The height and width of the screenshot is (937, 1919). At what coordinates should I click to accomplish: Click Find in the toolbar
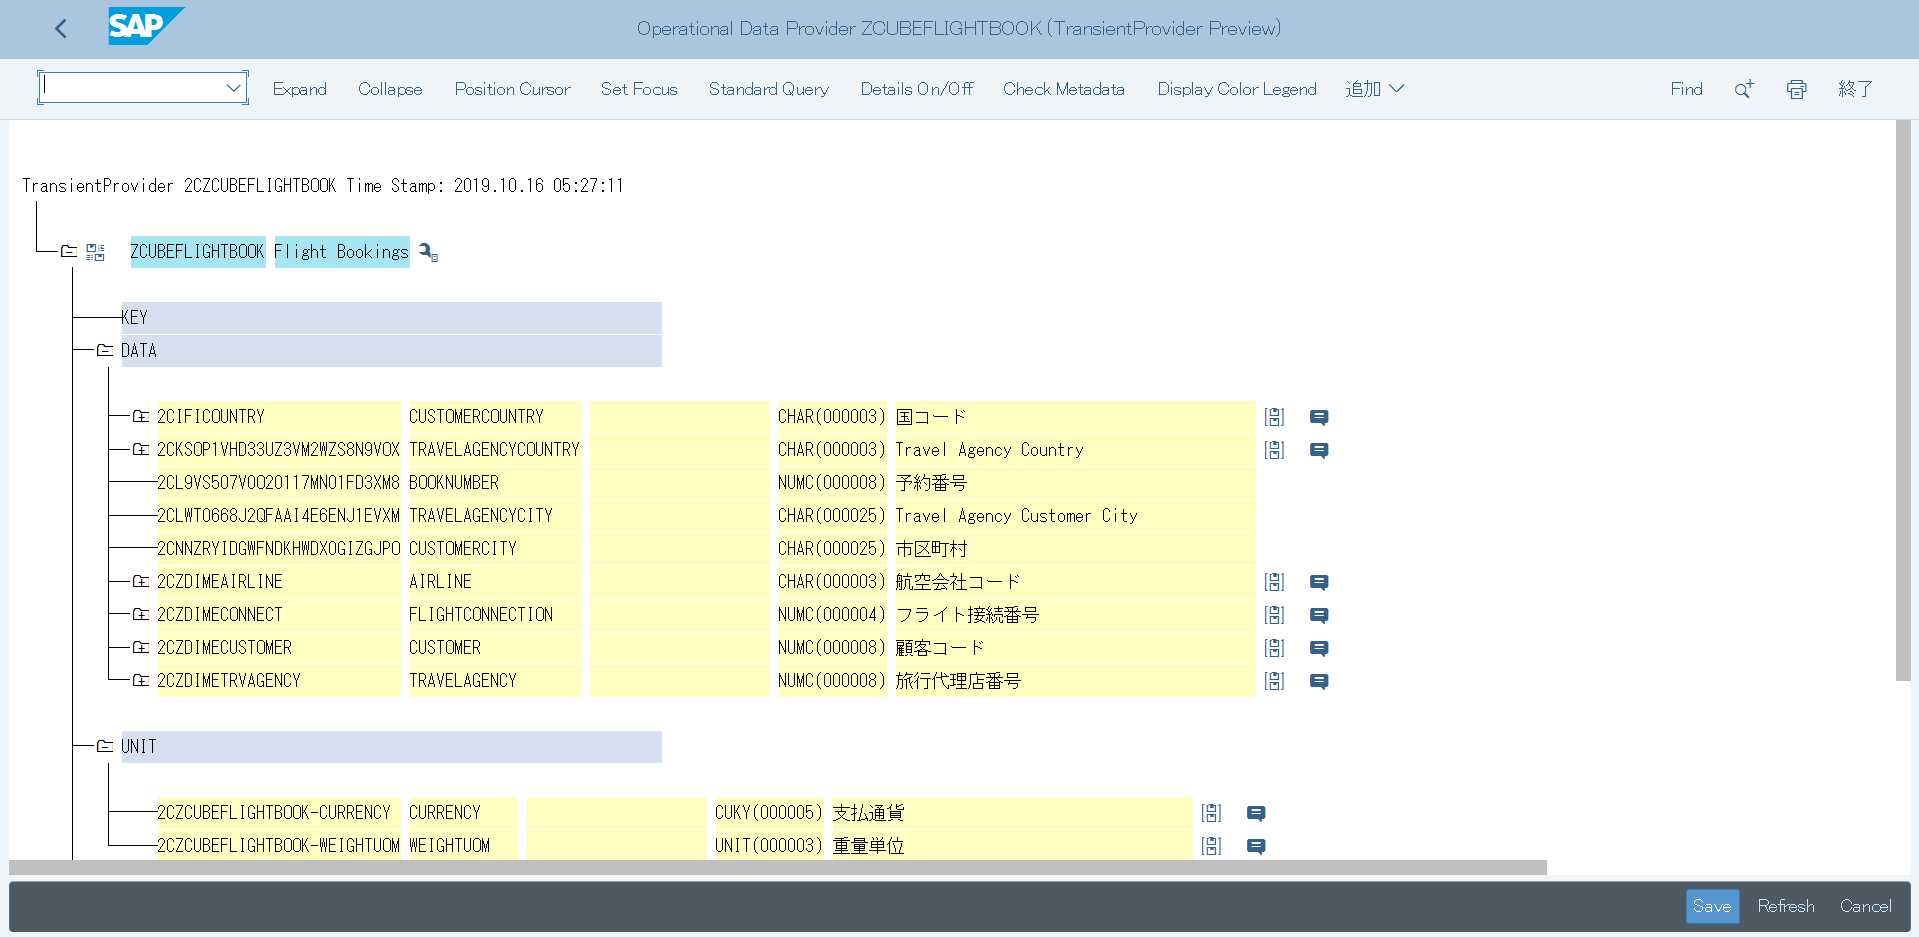pyautogui.click(x=1686, y=89)
